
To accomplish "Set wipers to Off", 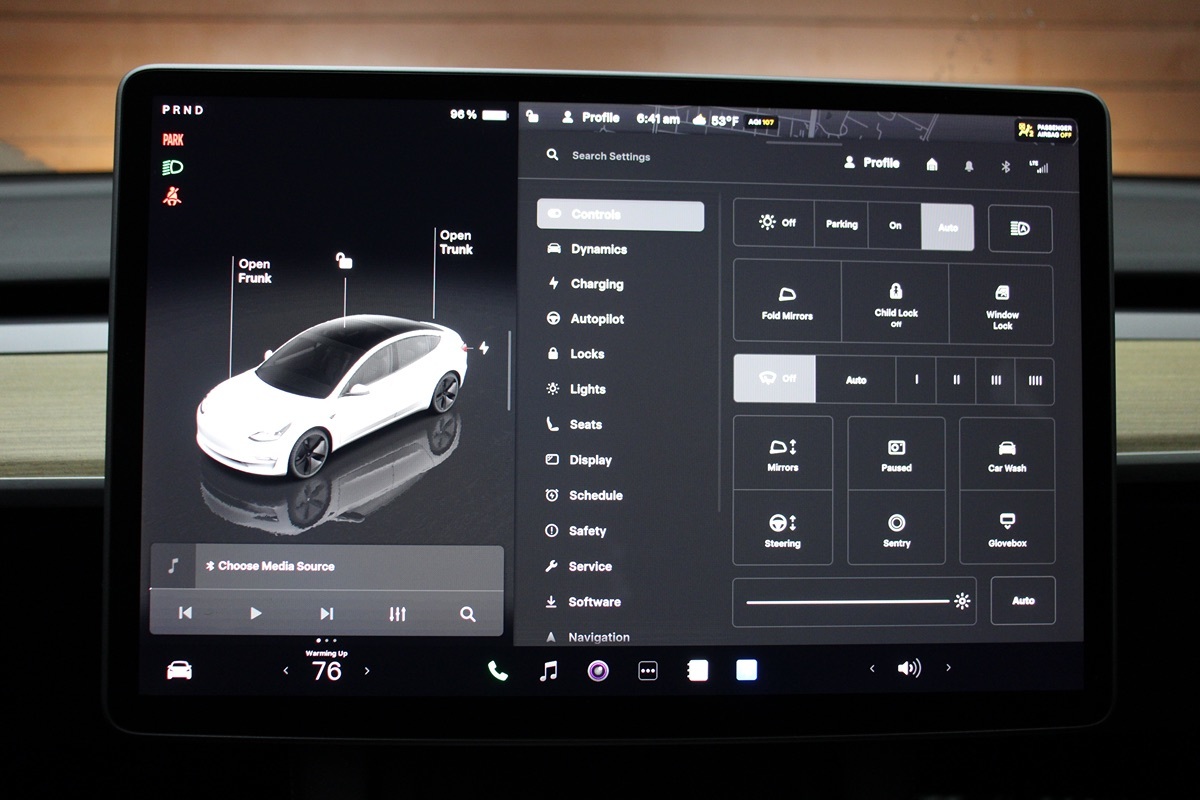I will tap(775, 380).
